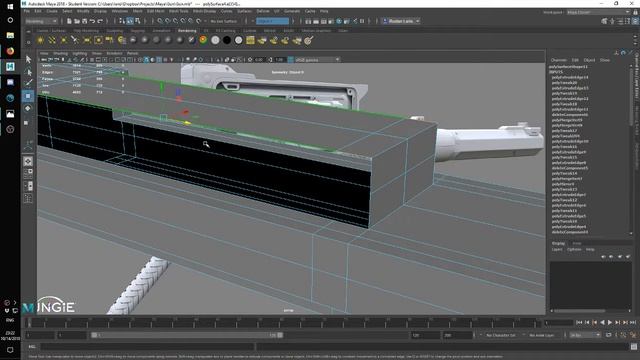Click the Undo arrow icon

(92, 21)
